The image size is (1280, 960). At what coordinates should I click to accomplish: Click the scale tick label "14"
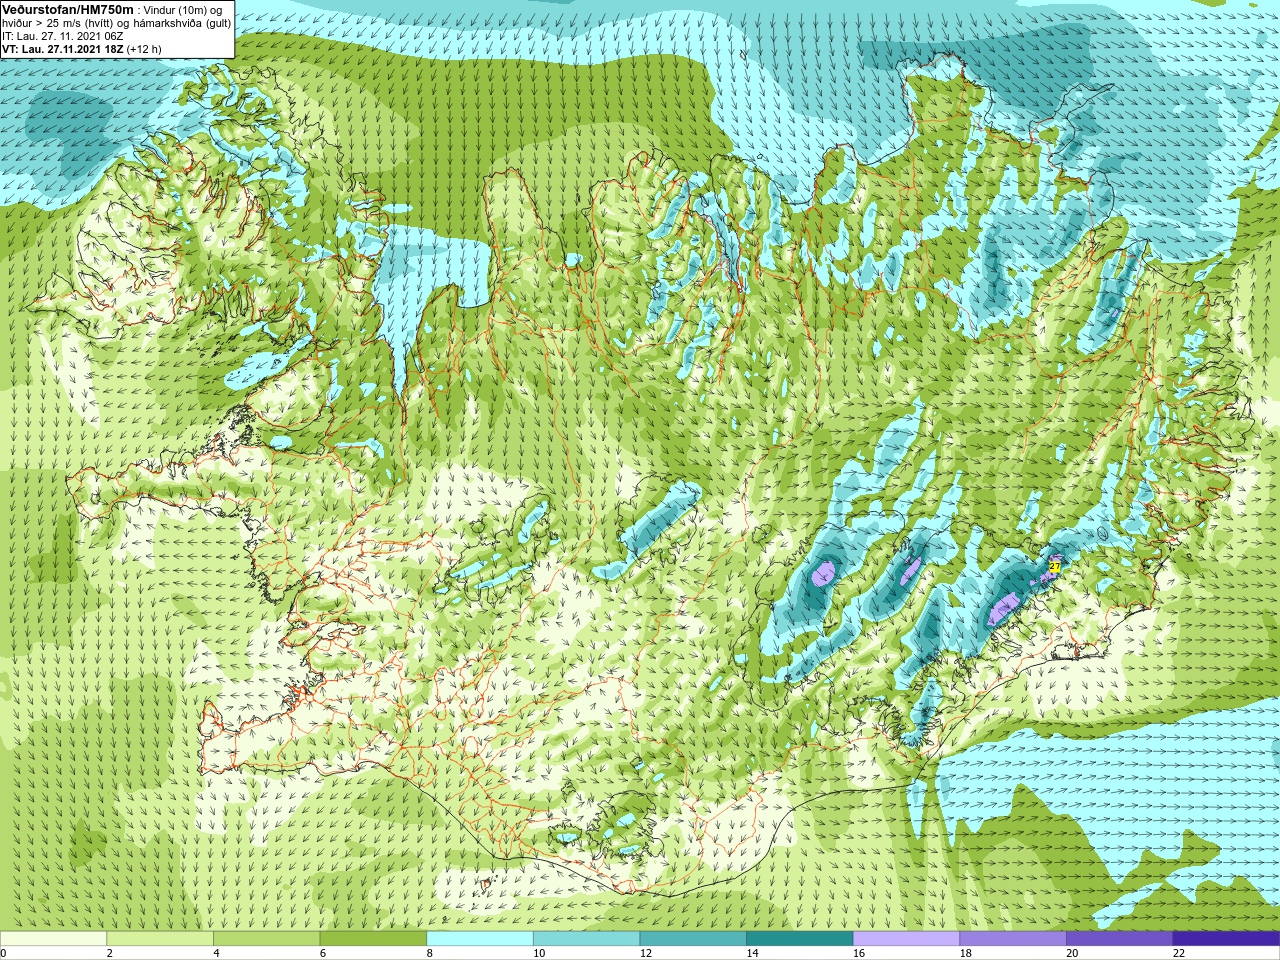point(753,953)
